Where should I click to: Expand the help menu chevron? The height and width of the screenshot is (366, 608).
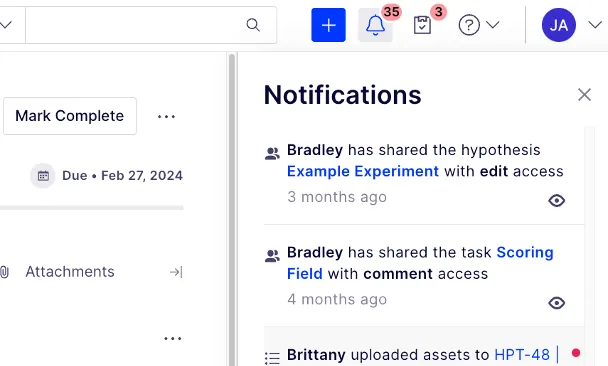tap(492, 25)
